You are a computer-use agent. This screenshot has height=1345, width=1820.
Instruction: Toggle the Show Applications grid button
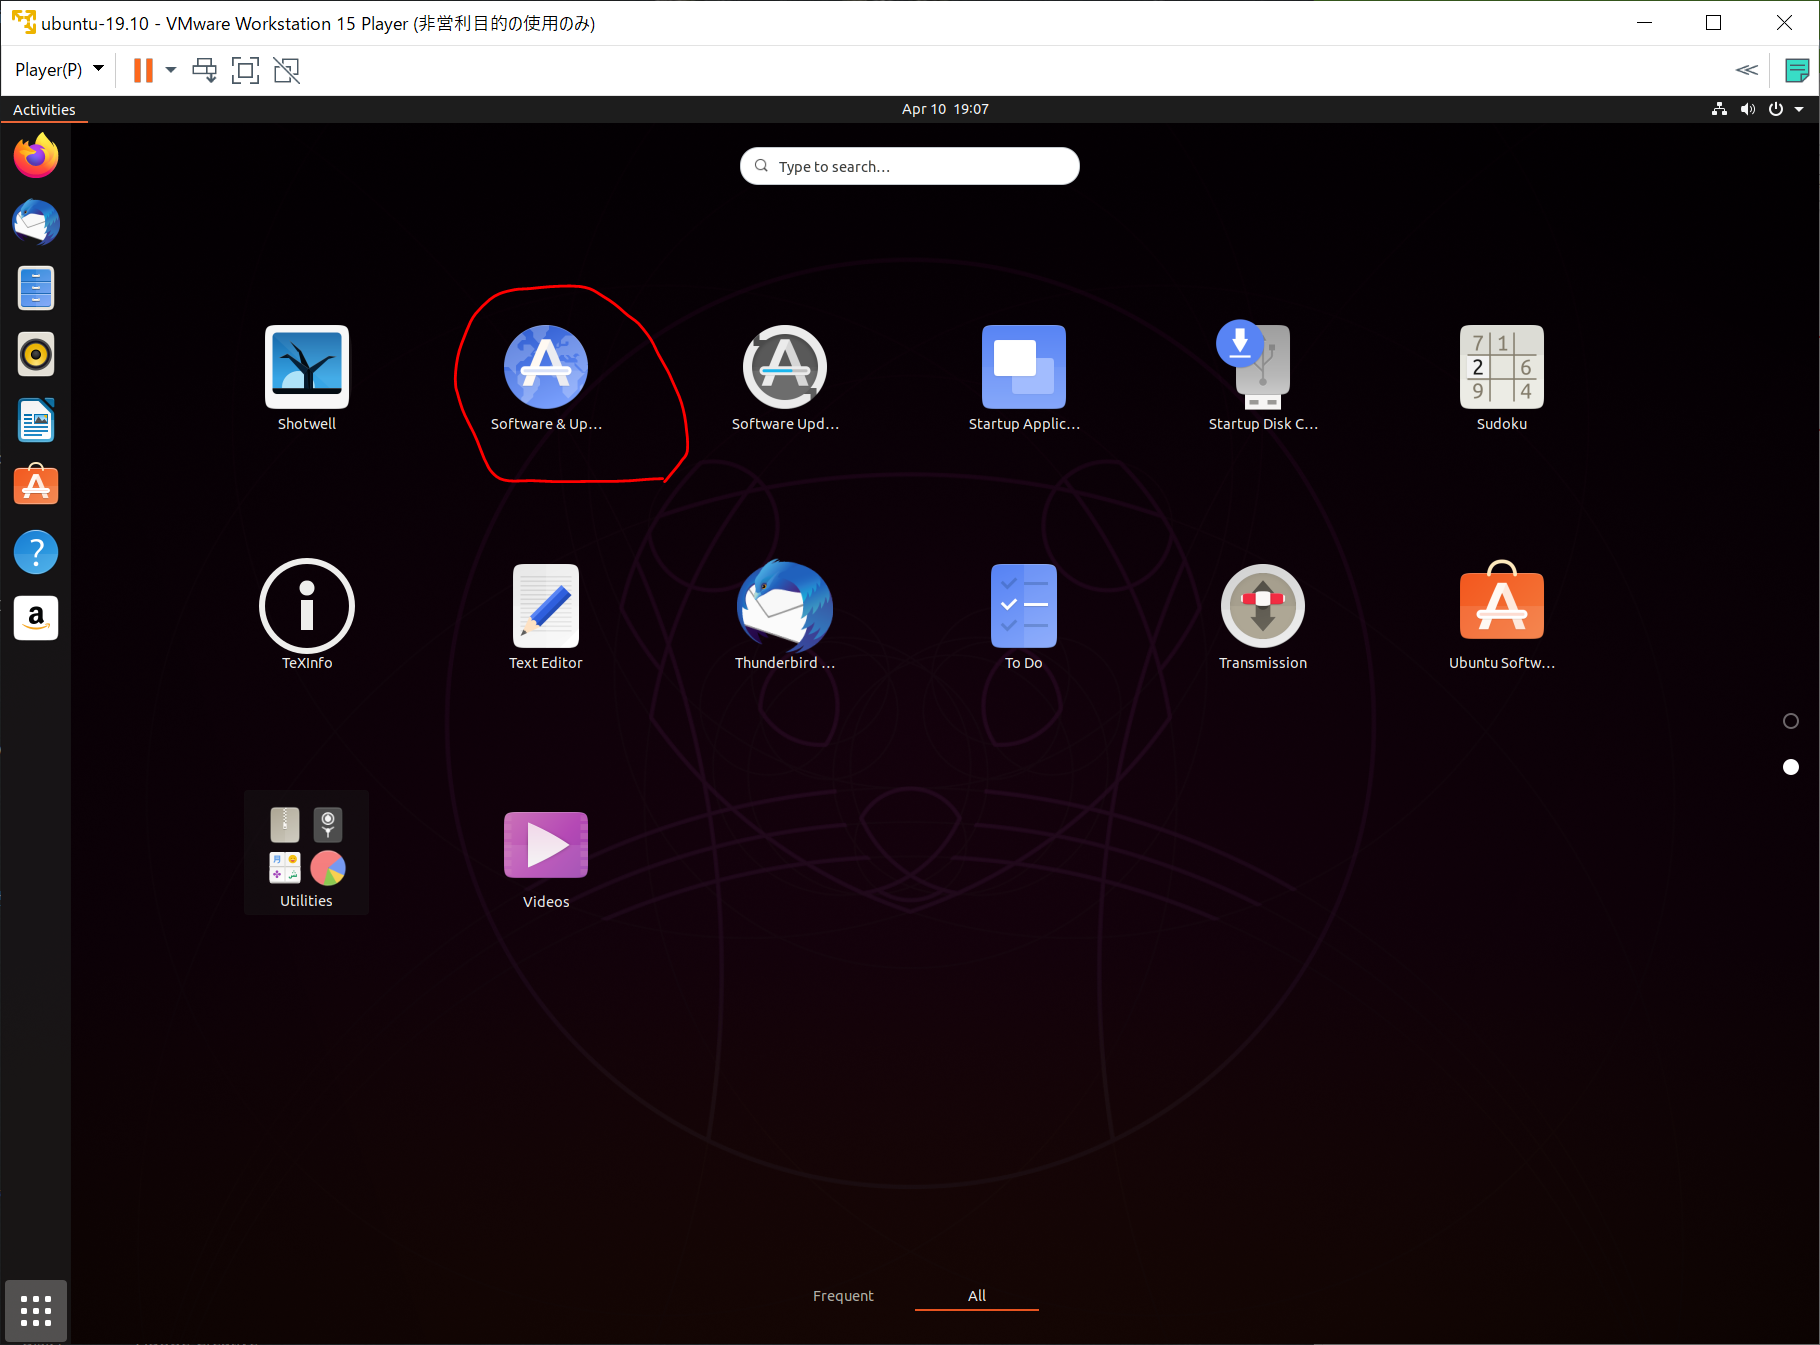[x=36, y=1311]
